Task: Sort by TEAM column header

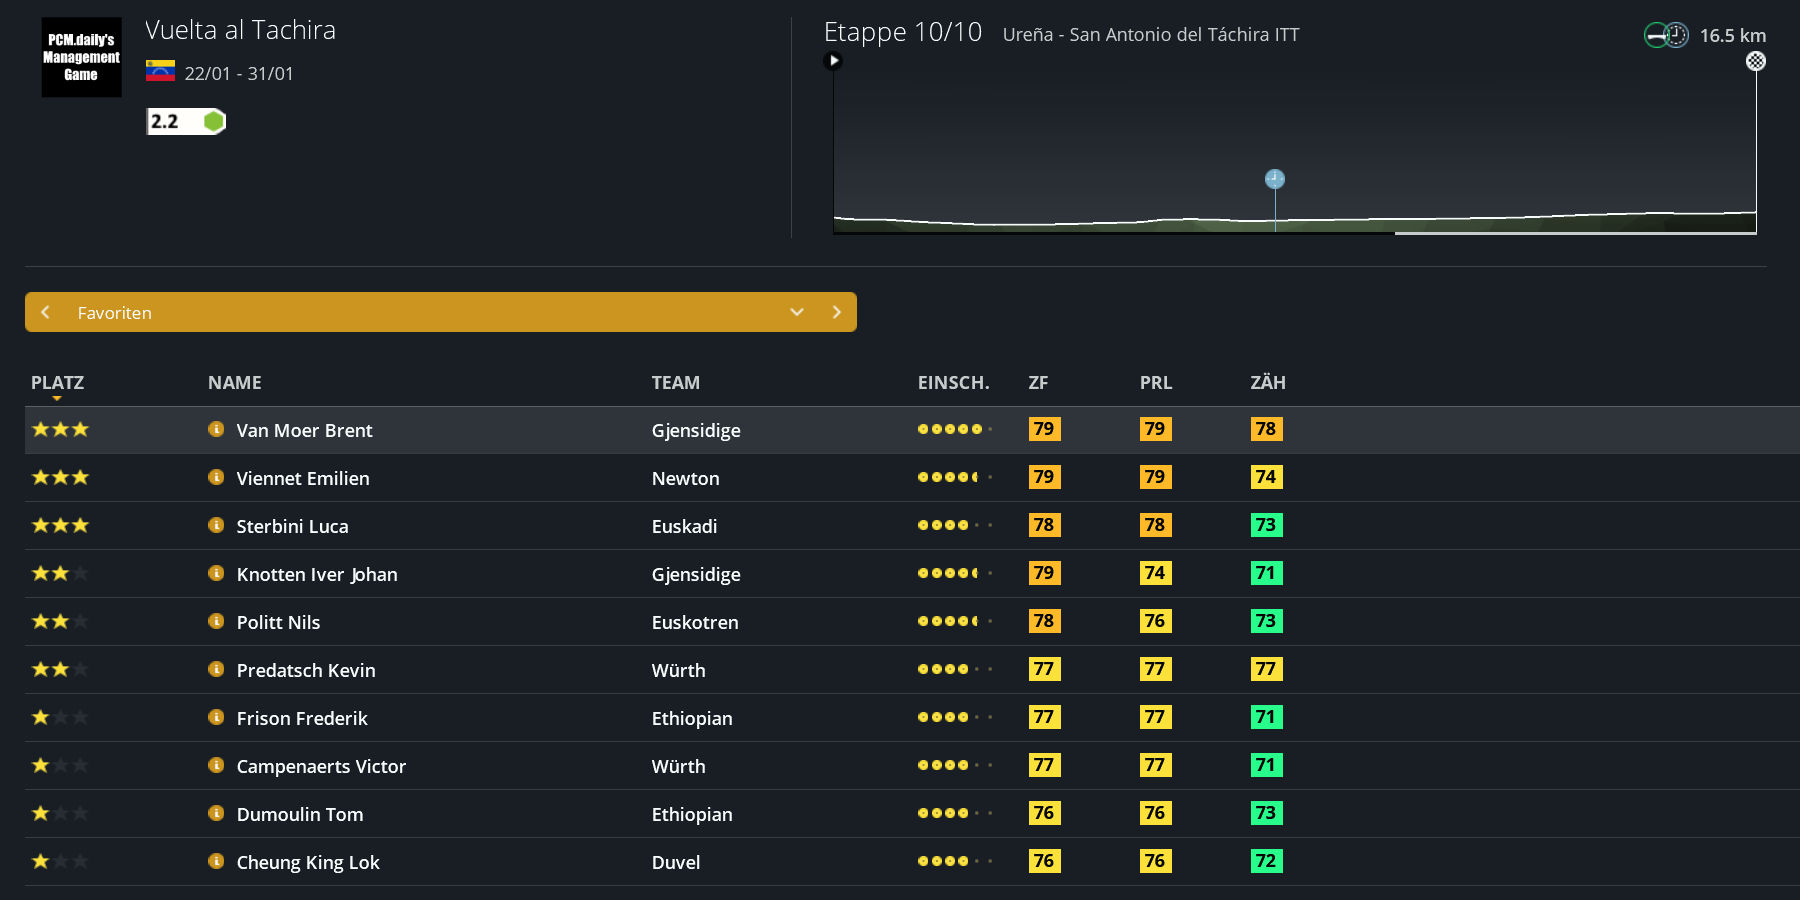Action: tap(676, 383)
